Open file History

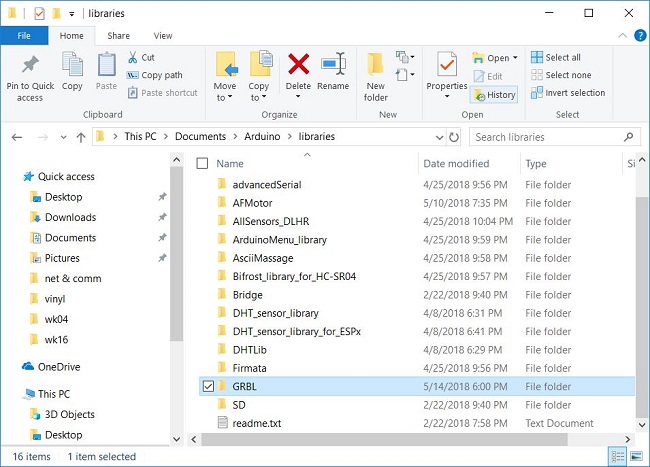495,95
